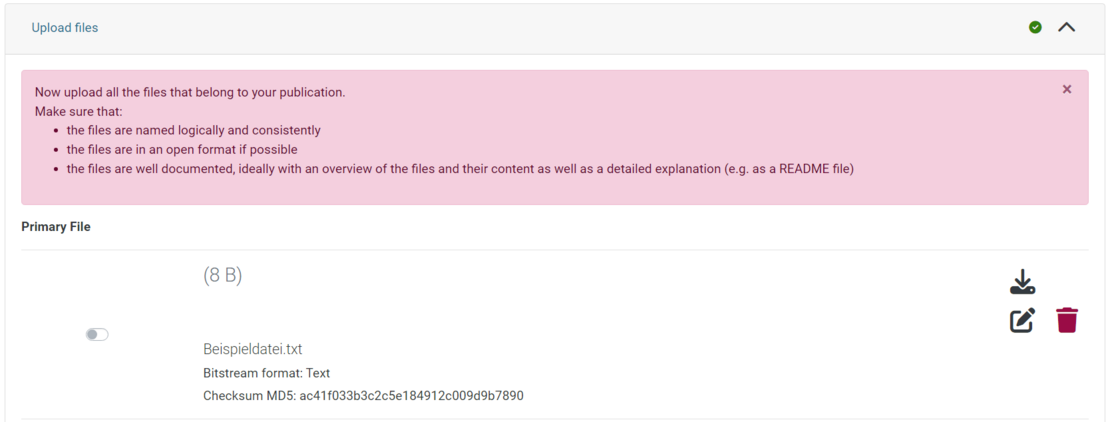Click the 'open format if possible' bullet
This screenshot has width=1110, height=422.
click(182, 149)
